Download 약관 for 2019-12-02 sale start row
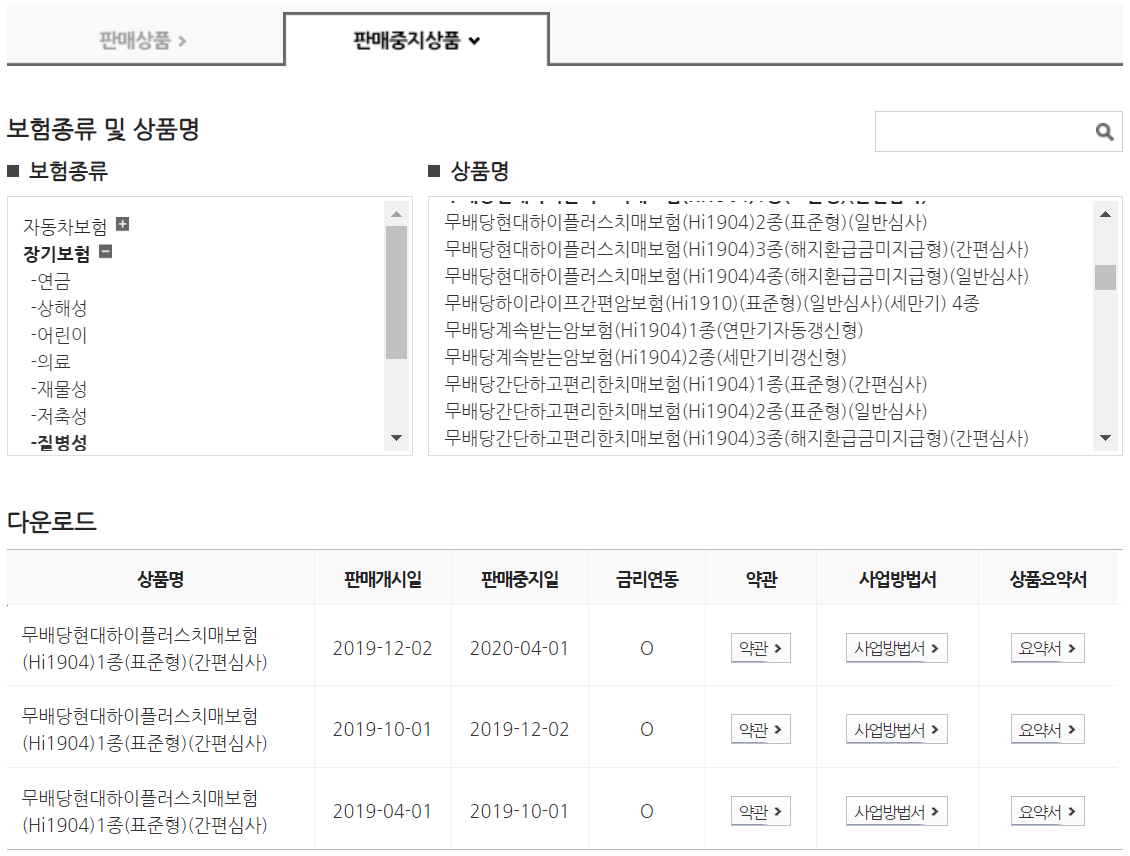Viewport: 1130px width, 856px height. click(x=760, y=648)
